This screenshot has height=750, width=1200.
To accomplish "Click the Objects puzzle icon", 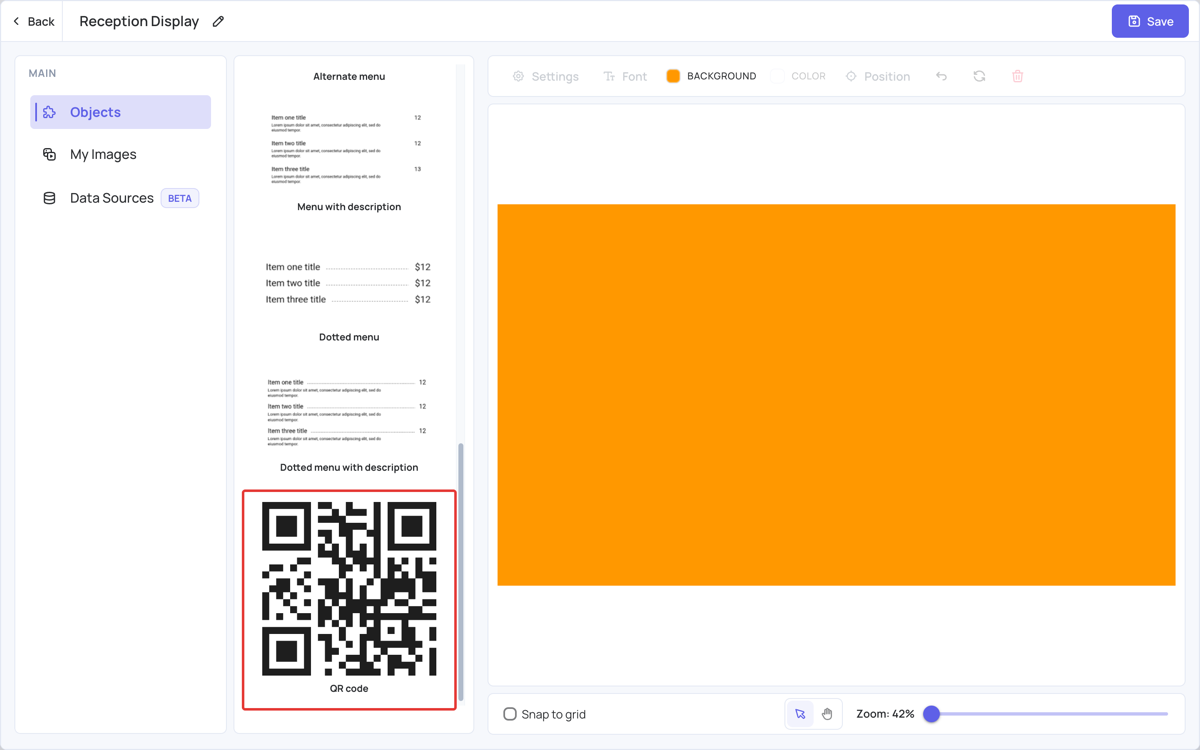I will [x=49, y=112].
